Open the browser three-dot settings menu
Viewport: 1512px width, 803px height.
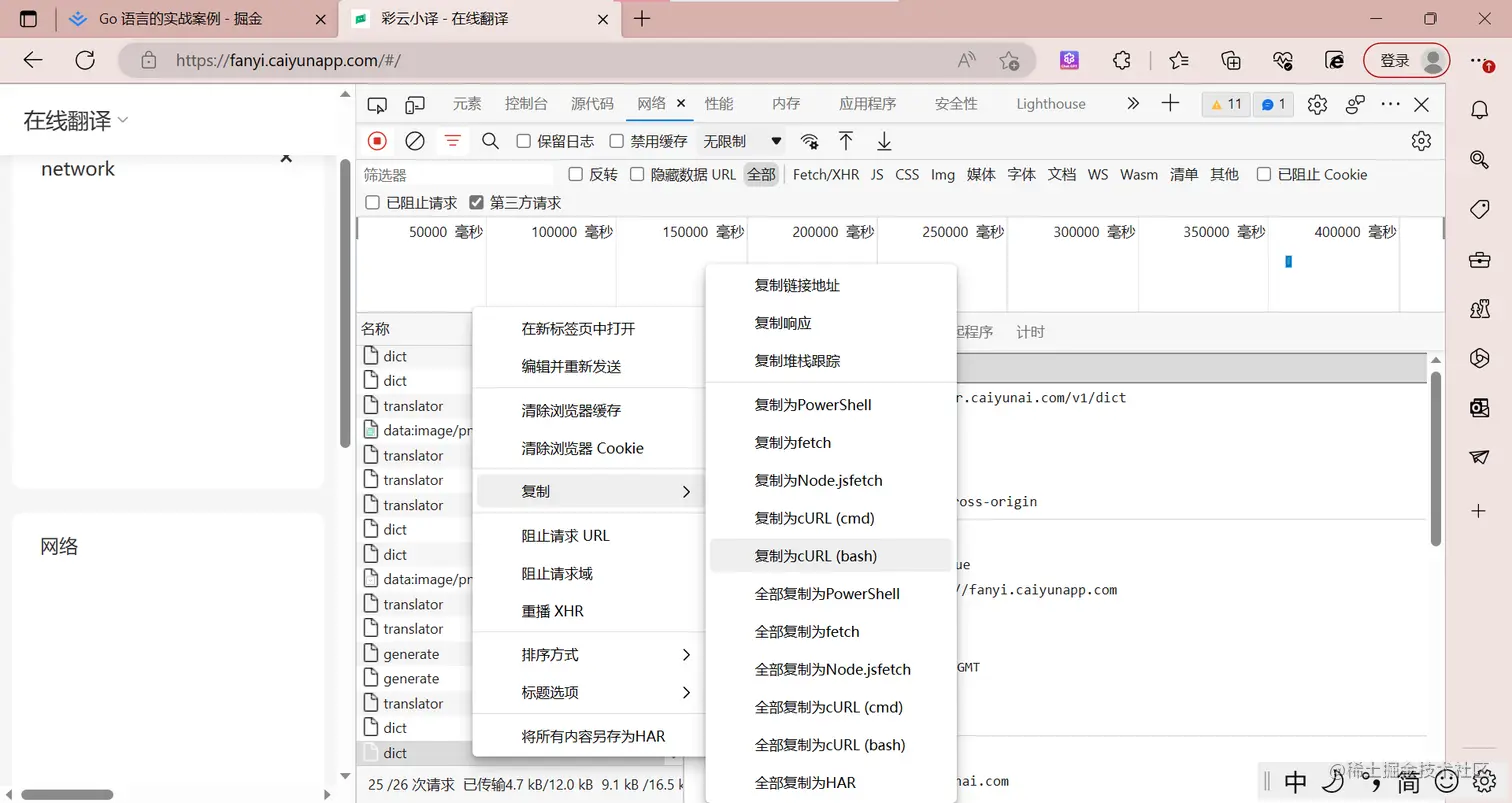1481,60
